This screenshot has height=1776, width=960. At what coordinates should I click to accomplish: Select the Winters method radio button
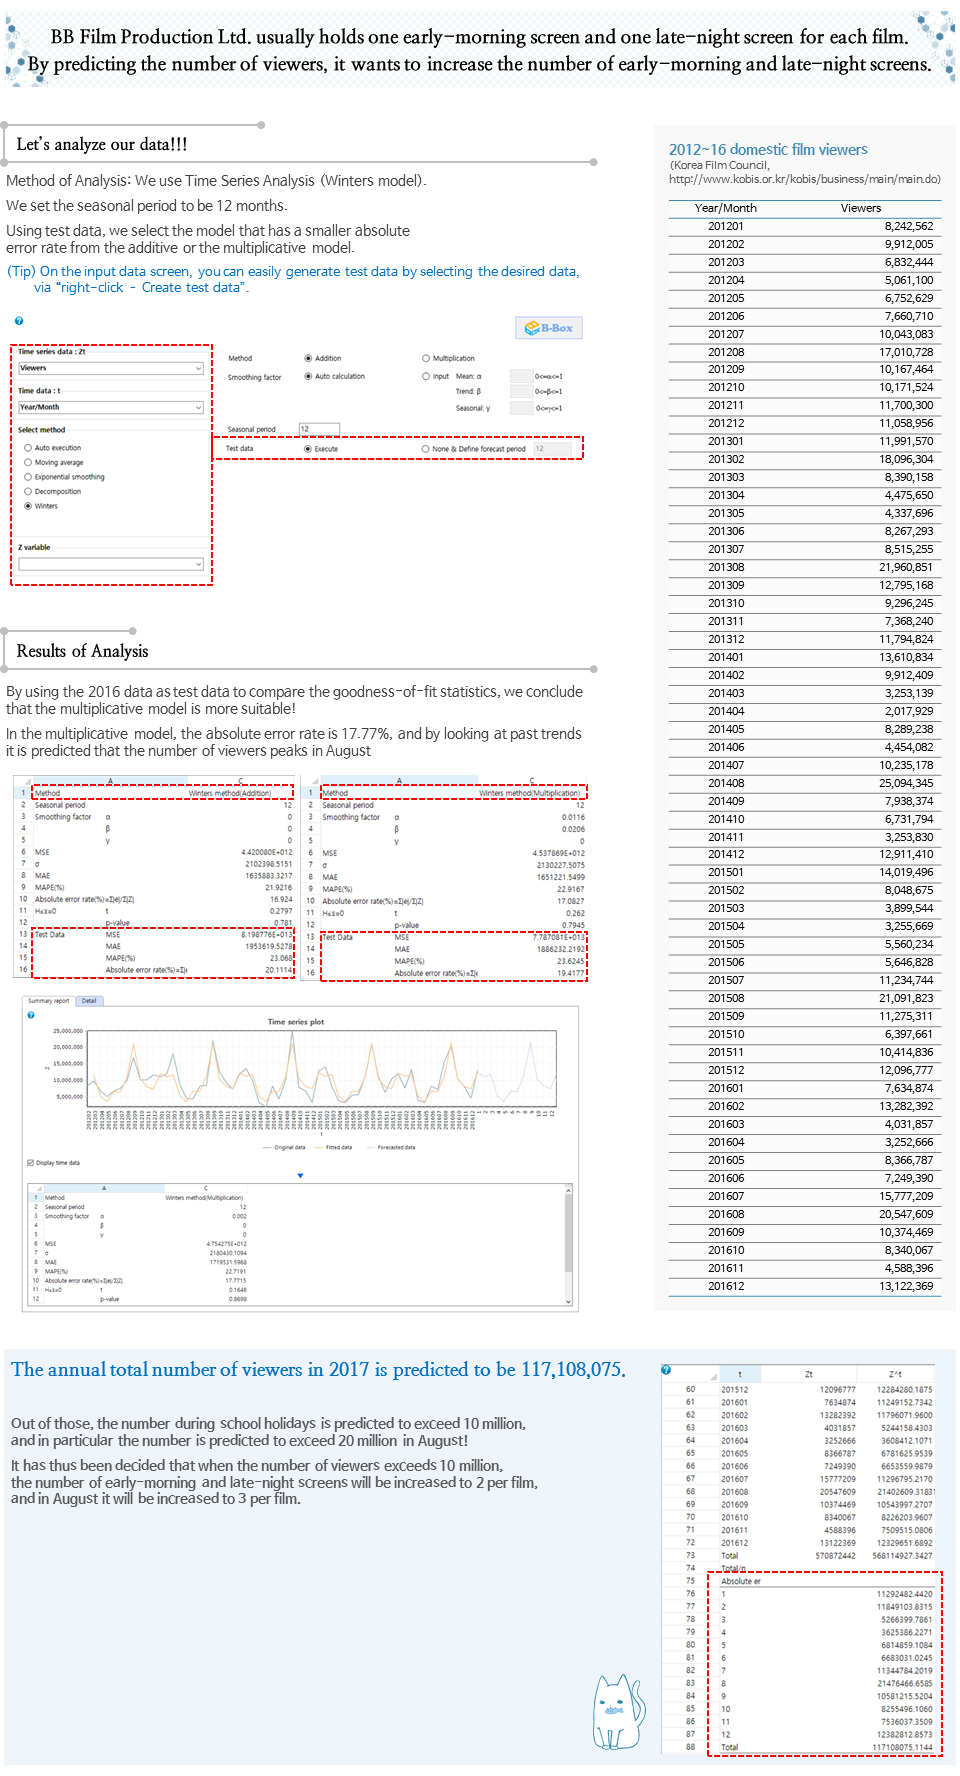click(x=28, y=506)
